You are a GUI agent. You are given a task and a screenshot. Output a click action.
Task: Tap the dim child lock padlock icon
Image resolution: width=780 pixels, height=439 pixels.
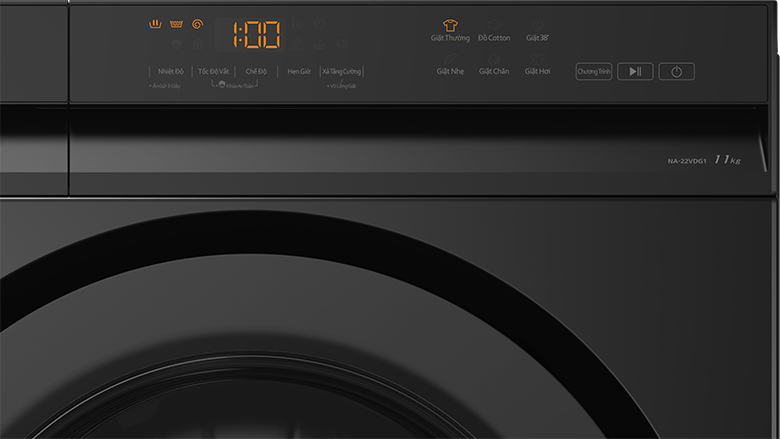tap(197, 45)
